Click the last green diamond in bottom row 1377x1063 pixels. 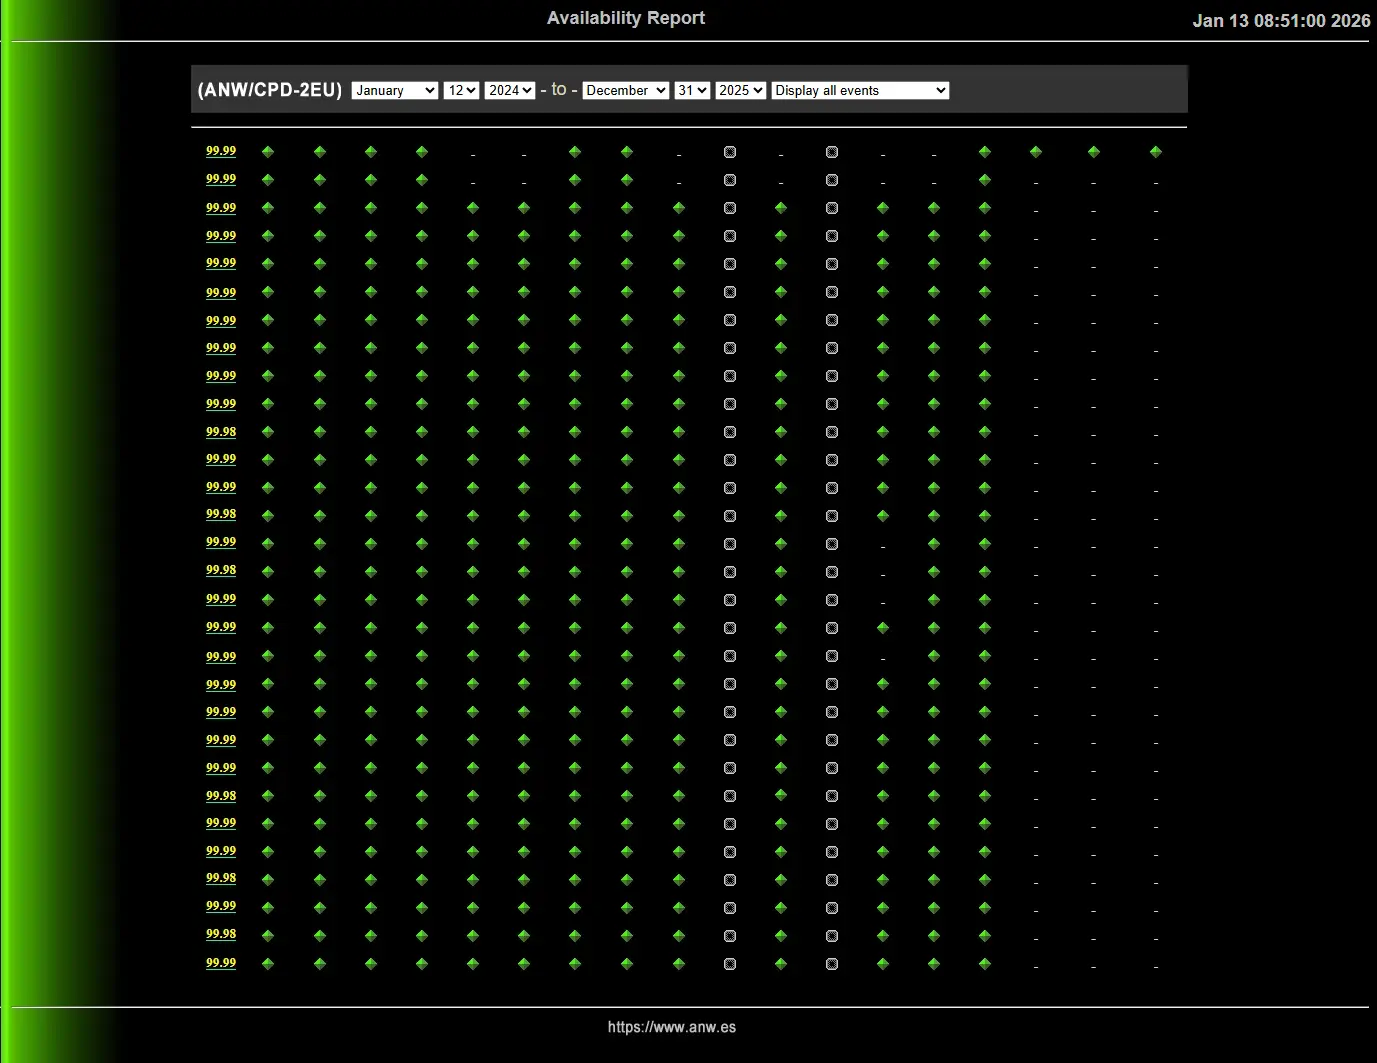pos(985,964)
